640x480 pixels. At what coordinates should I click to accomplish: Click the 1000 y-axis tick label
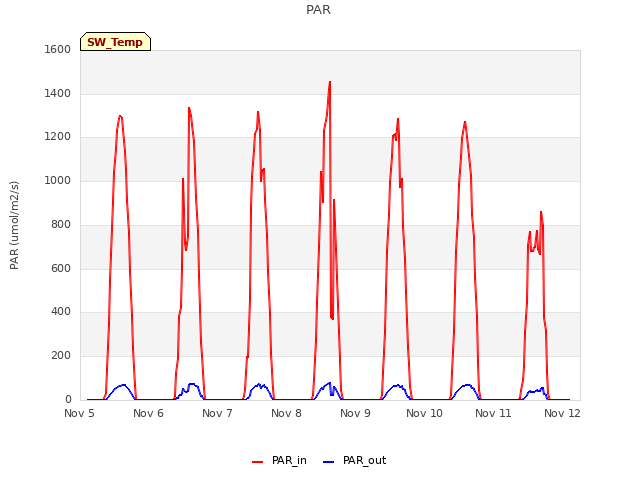58,180
